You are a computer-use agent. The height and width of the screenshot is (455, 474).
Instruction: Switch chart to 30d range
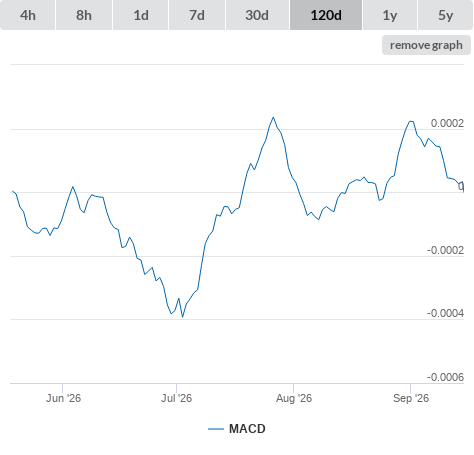click(257, 15)
